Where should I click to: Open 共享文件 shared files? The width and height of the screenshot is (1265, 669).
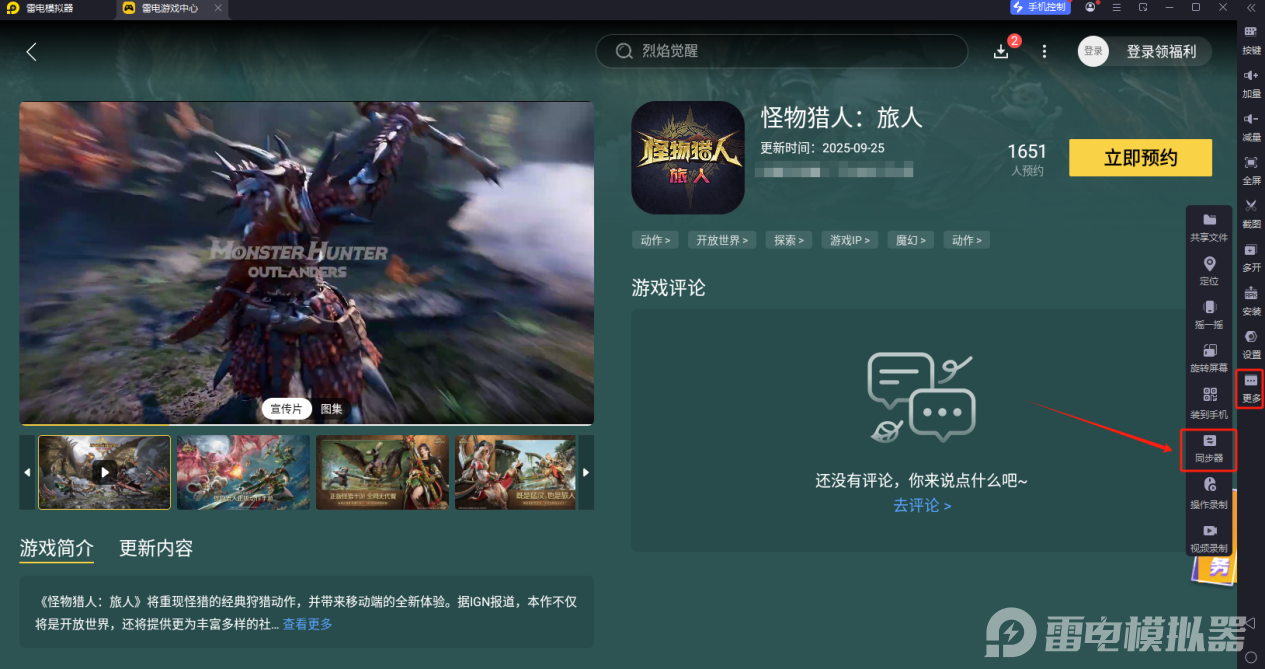(x=1209, y=227)
